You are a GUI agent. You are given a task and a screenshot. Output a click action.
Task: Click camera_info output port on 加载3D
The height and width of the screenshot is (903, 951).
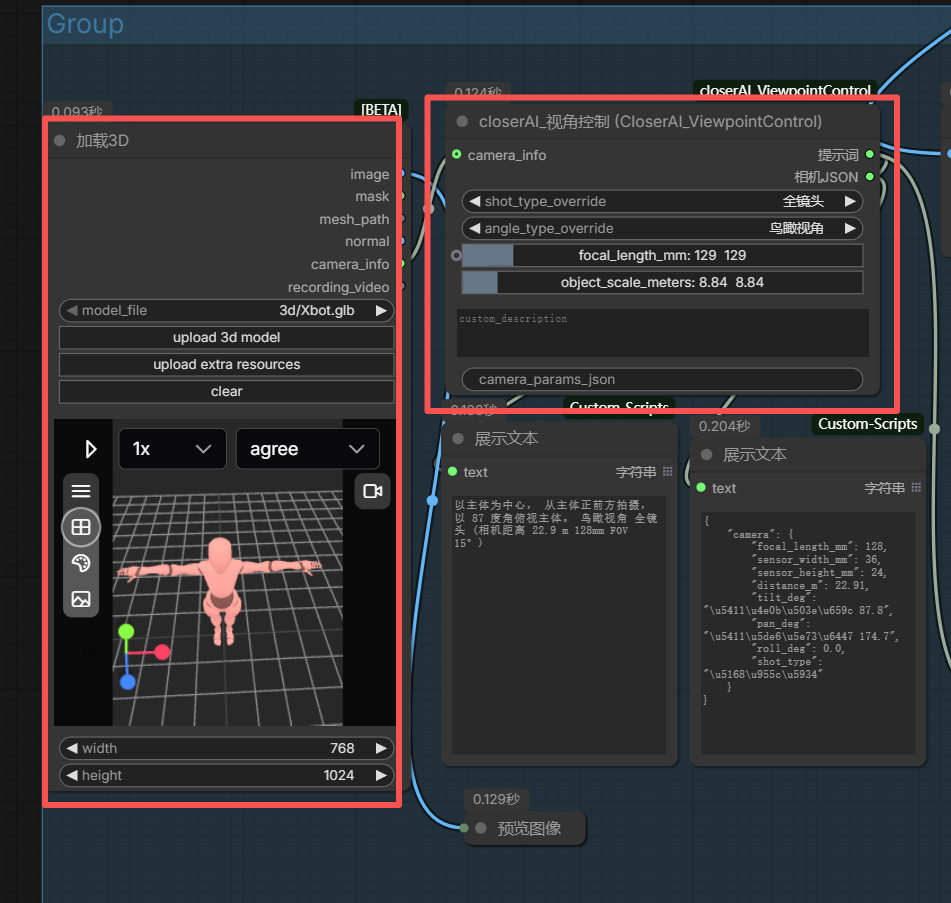pyautogui.click(x=400, y=264)
